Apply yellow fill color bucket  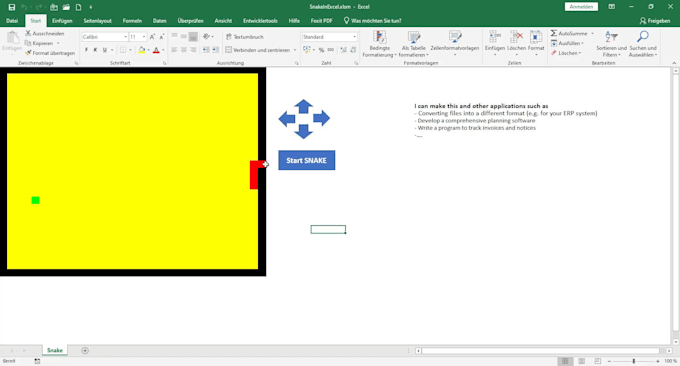(141, 50)
